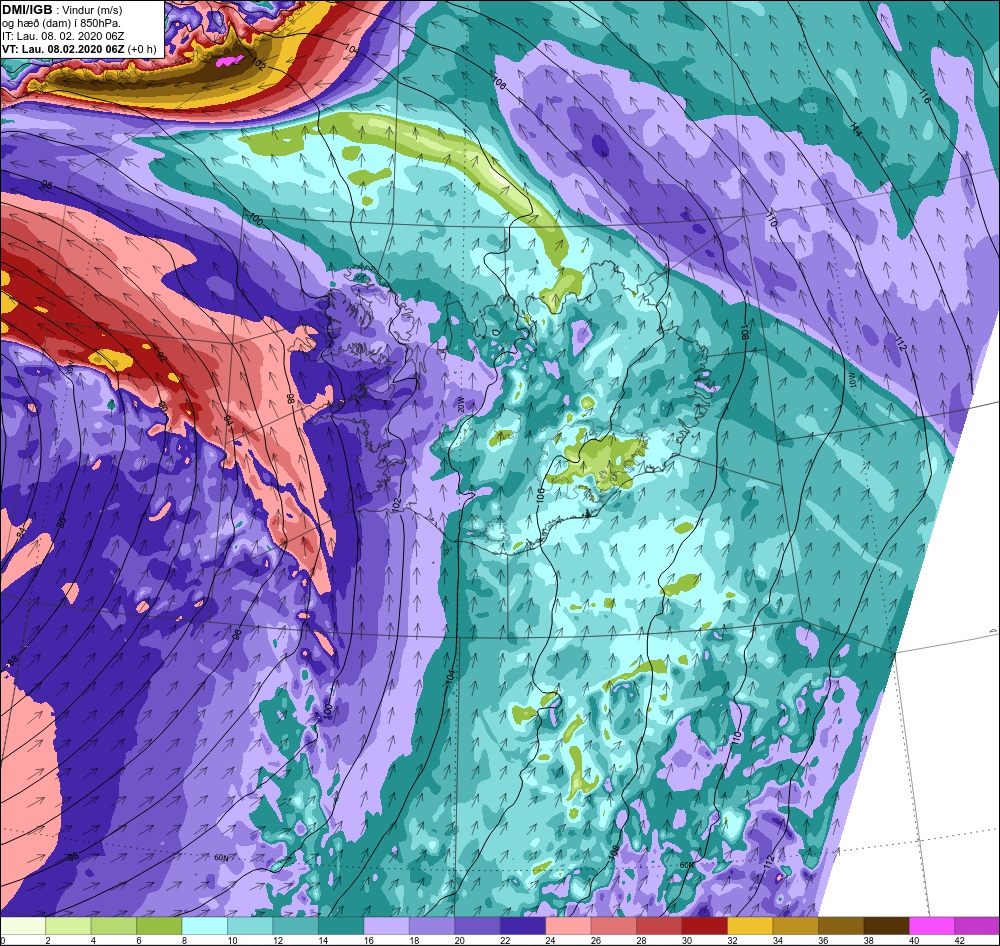Click the 36–38 m/s brown legend swatch
Screen dimensions: 1000x946
pos(841,926)
